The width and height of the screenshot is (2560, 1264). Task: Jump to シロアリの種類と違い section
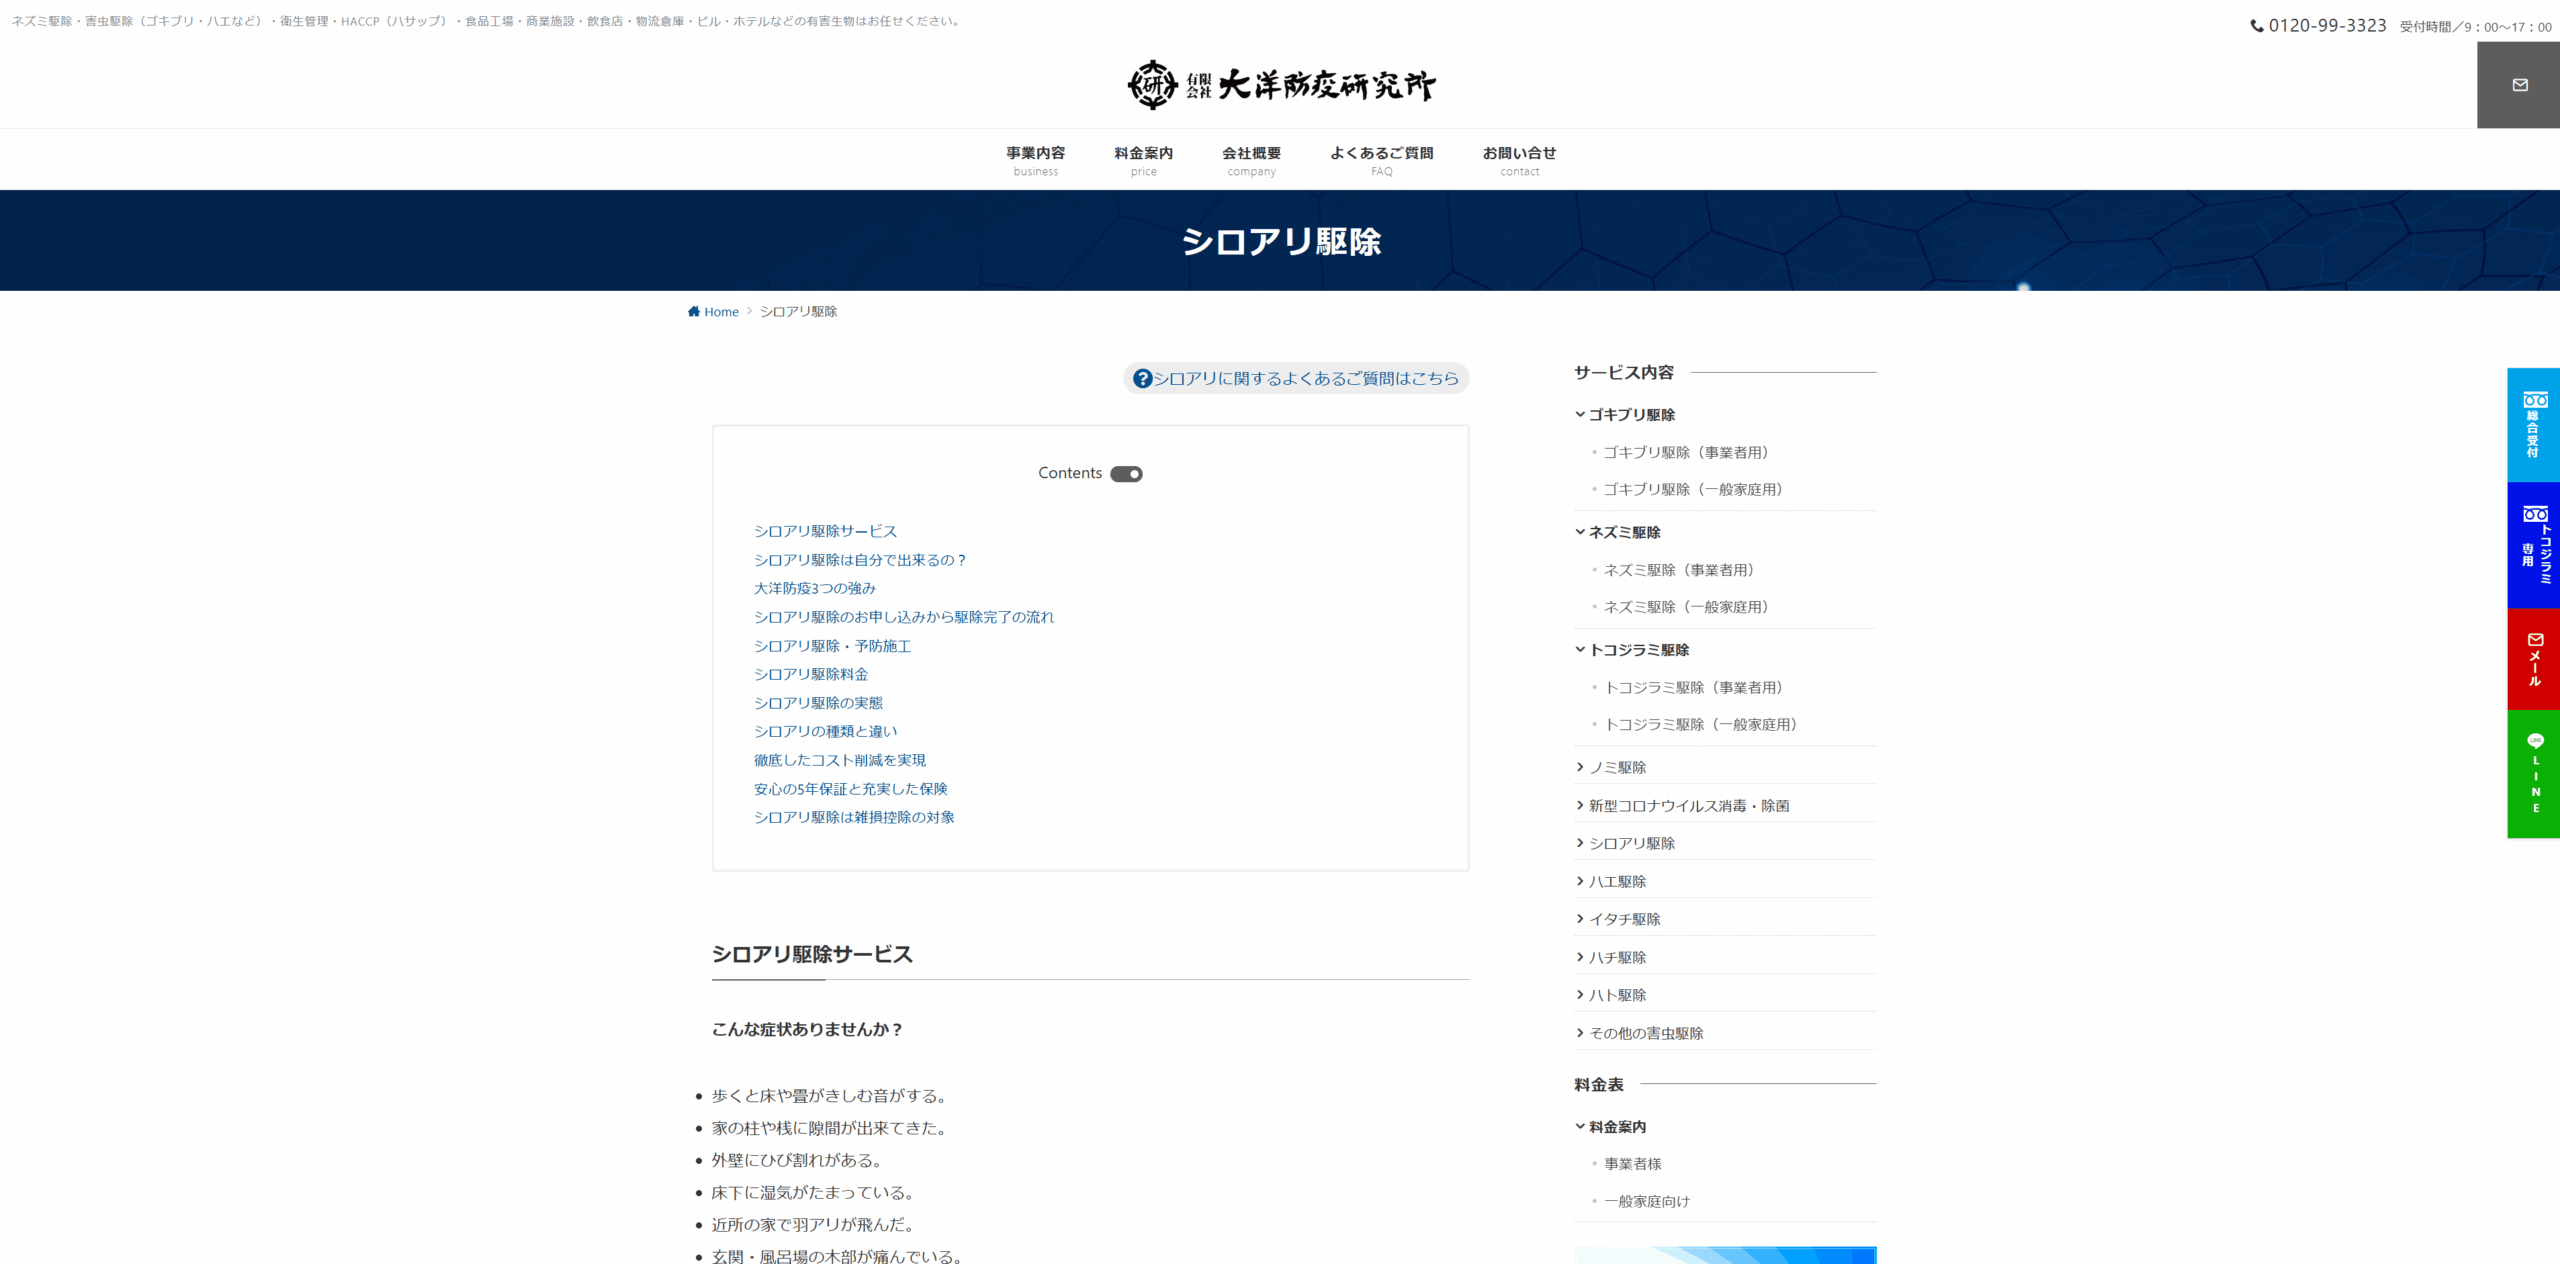click(x=826, y=731)
